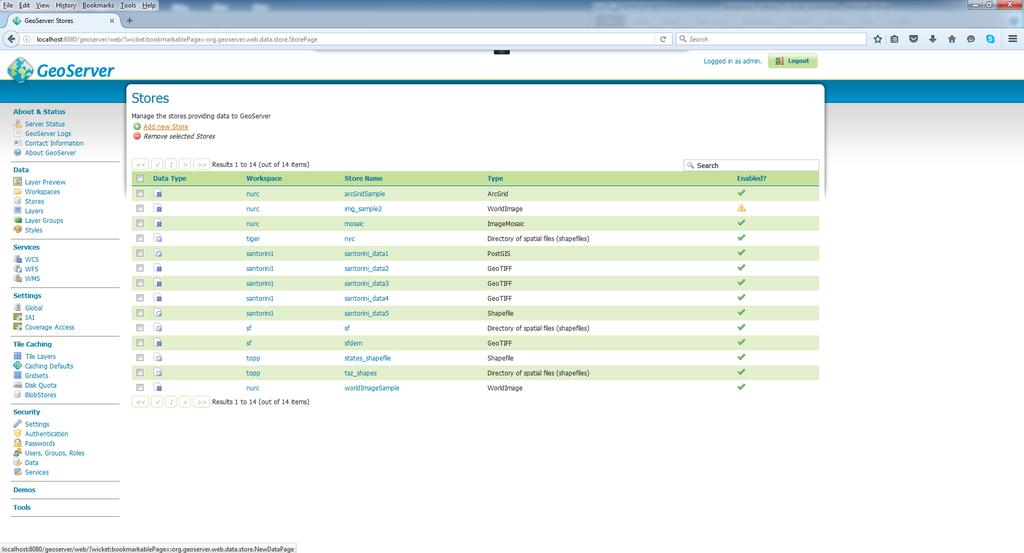
Task: Click the Passwords lock icon
Action: click(x=18, y=443)
